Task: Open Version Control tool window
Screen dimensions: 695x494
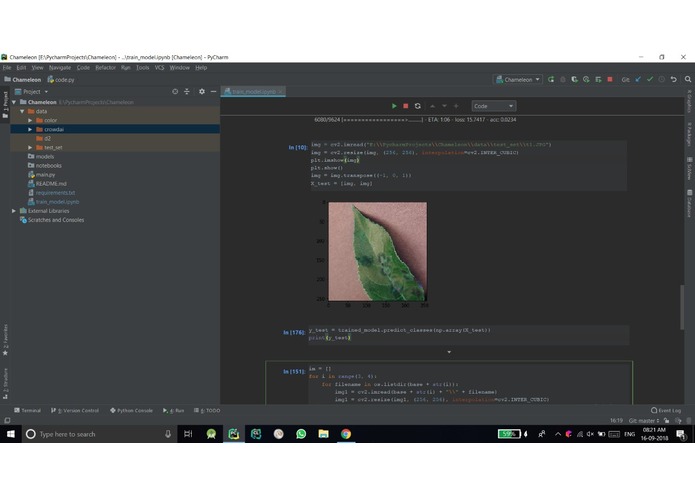Action: coord(75,411)
